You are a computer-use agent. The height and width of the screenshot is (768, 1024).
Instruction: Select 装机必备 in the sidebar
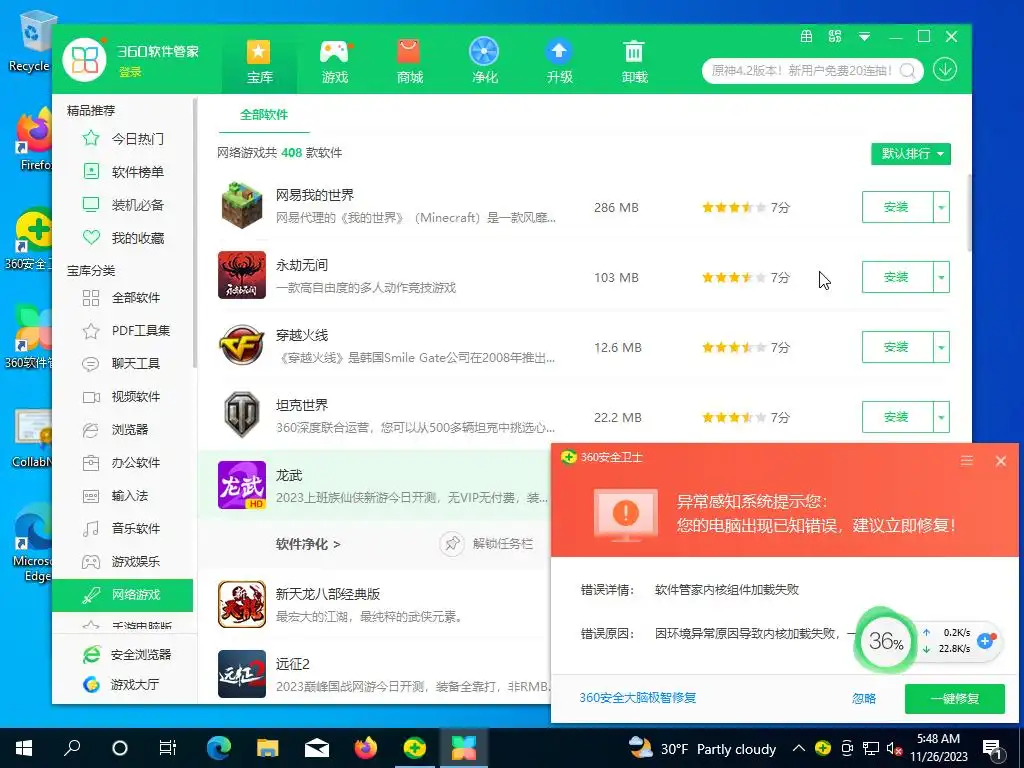(x=124, y=205)
